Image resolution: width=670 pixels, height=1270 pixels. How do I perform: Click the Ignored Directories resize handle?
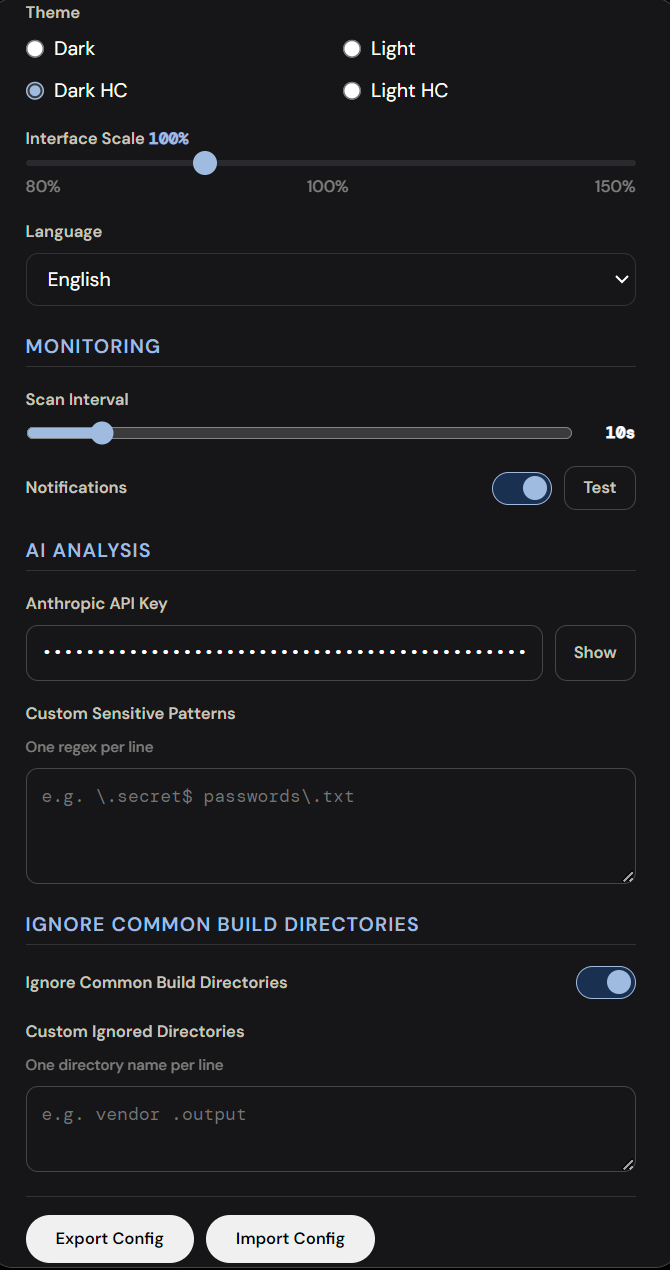(628, 1164)
